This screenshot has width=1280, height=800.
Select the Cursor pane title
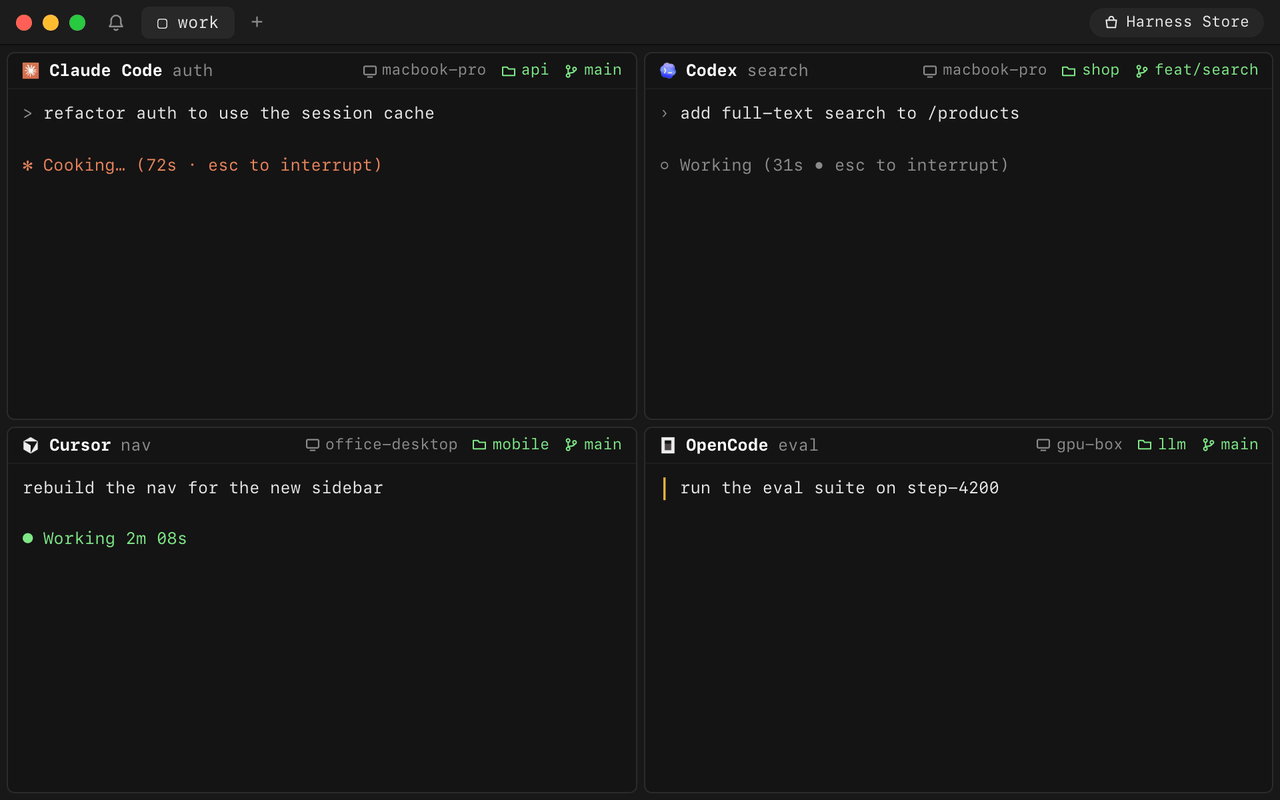80,445
